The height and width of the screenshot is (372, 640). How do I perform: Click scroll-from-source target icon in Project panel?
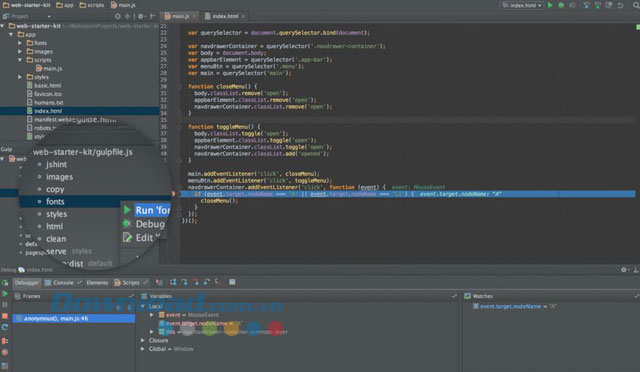118,16
